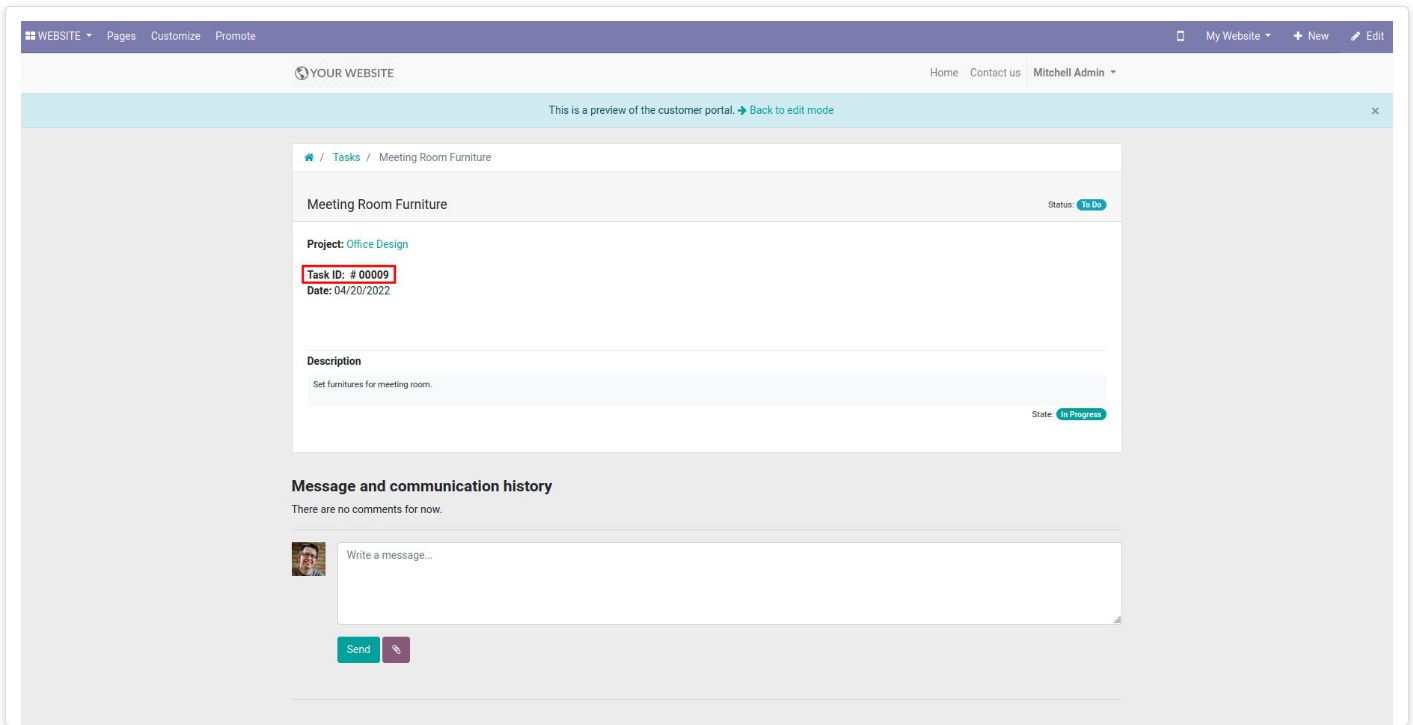
Task: Click the Meeting Room Furniture title heading
Action: pos(377,205)
